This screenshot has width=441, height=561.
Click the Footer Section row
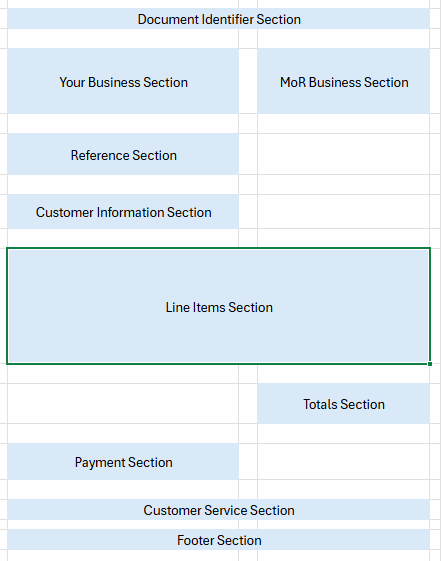tap(218, 540)
